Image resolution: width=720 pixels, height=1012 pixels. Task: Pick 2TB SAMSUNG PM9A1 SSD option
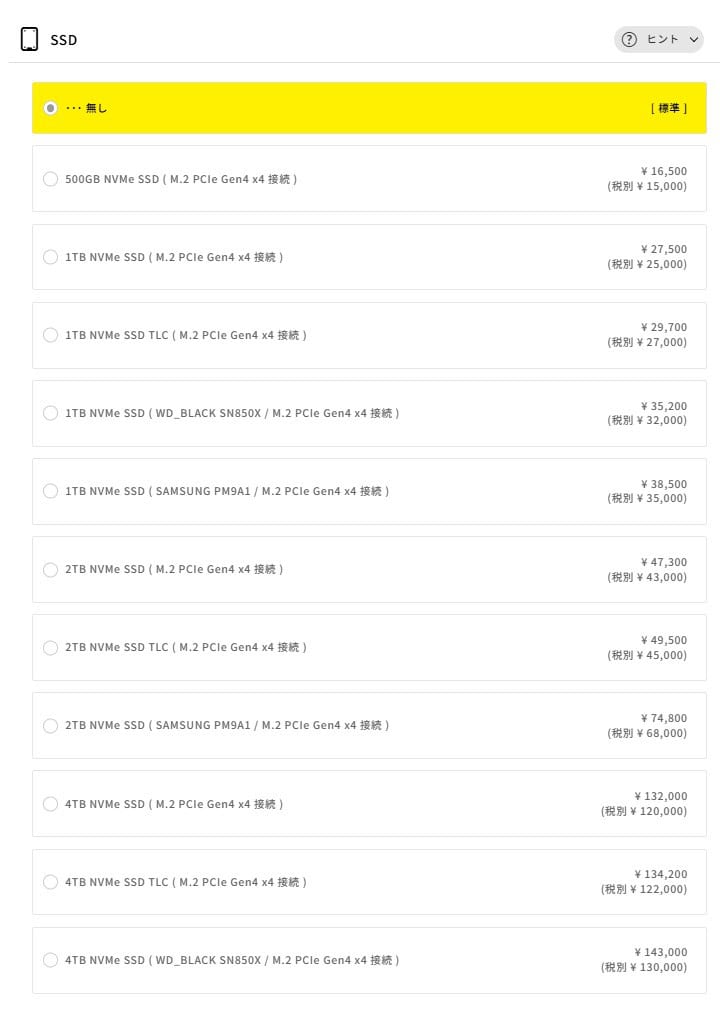[51, 725]
